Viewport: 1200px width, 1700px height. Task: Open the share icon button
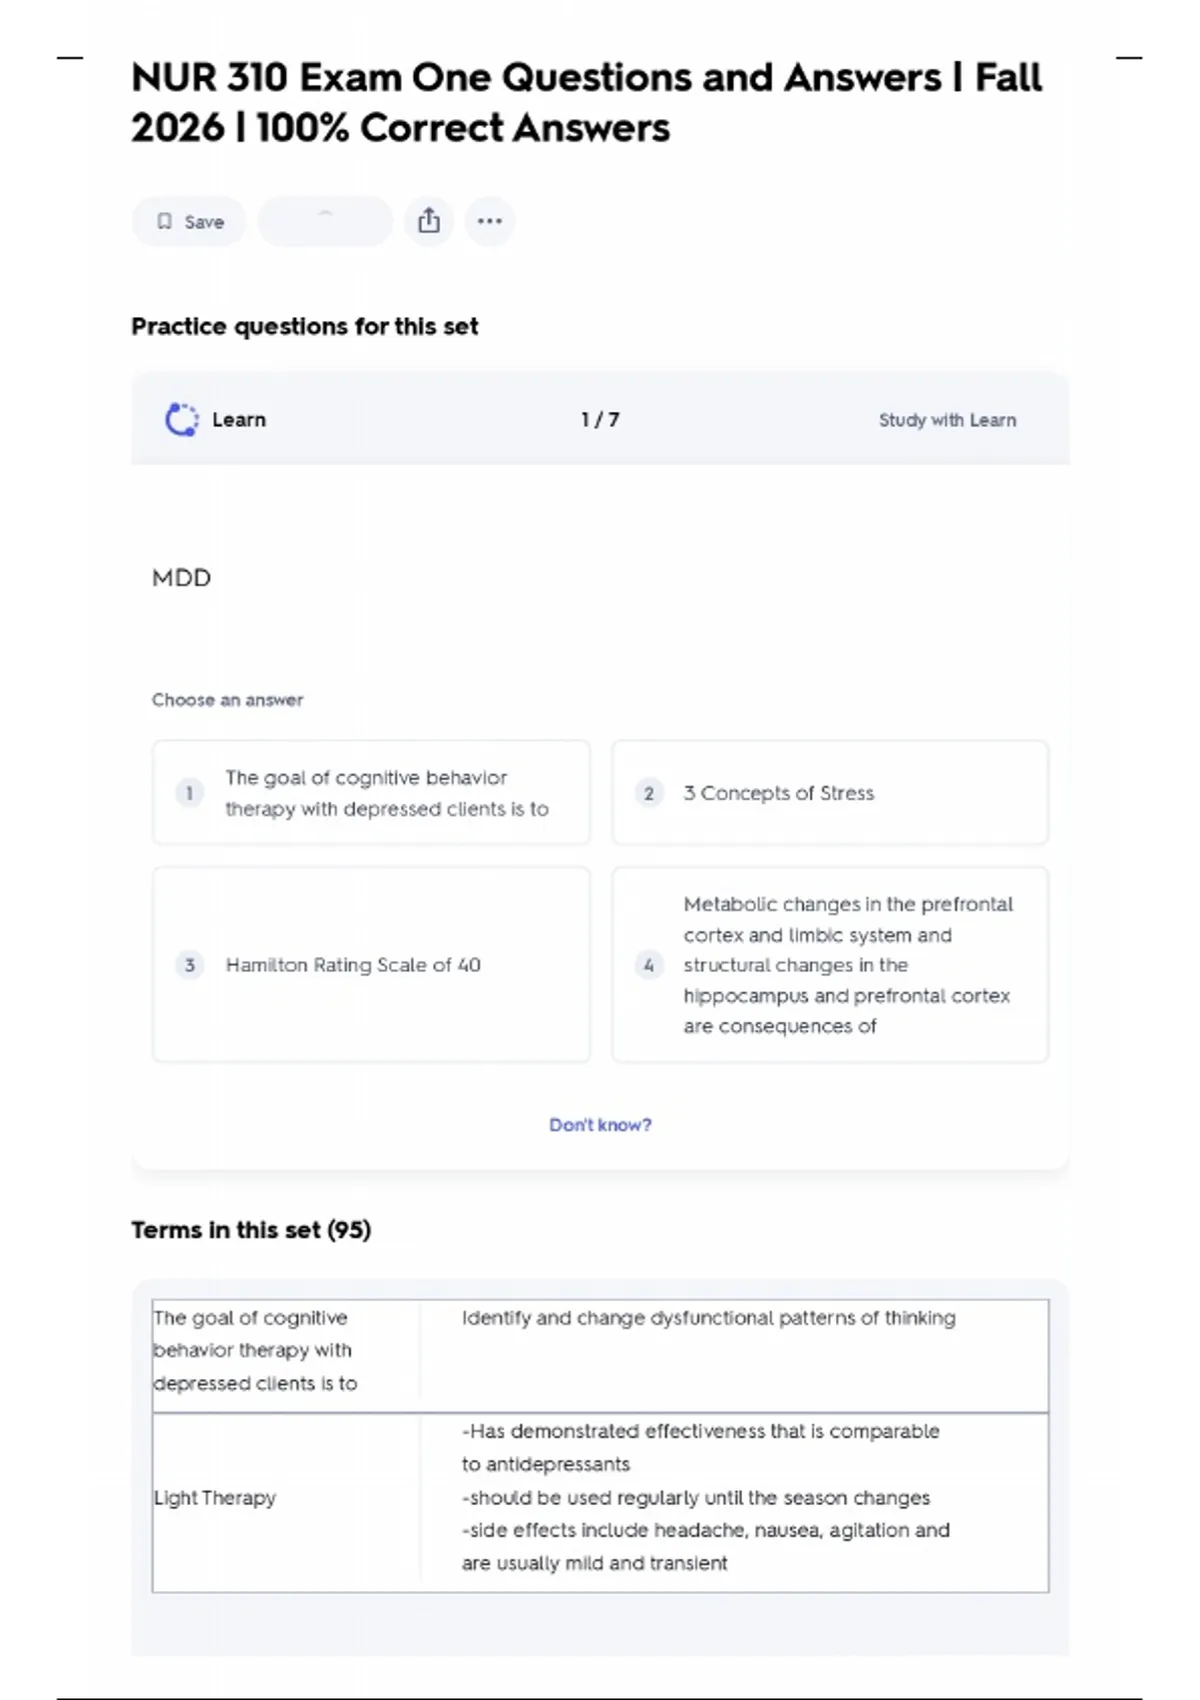(x=429, y=221)
